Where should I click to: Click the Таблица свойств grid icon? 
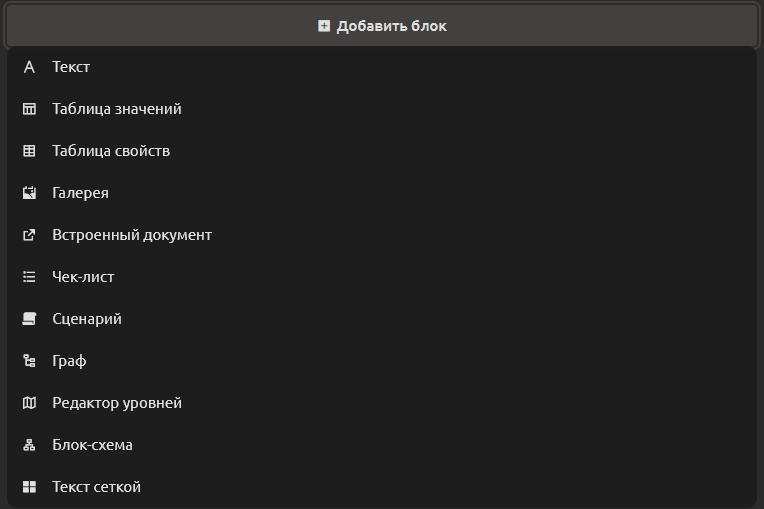tap(29, 151)
